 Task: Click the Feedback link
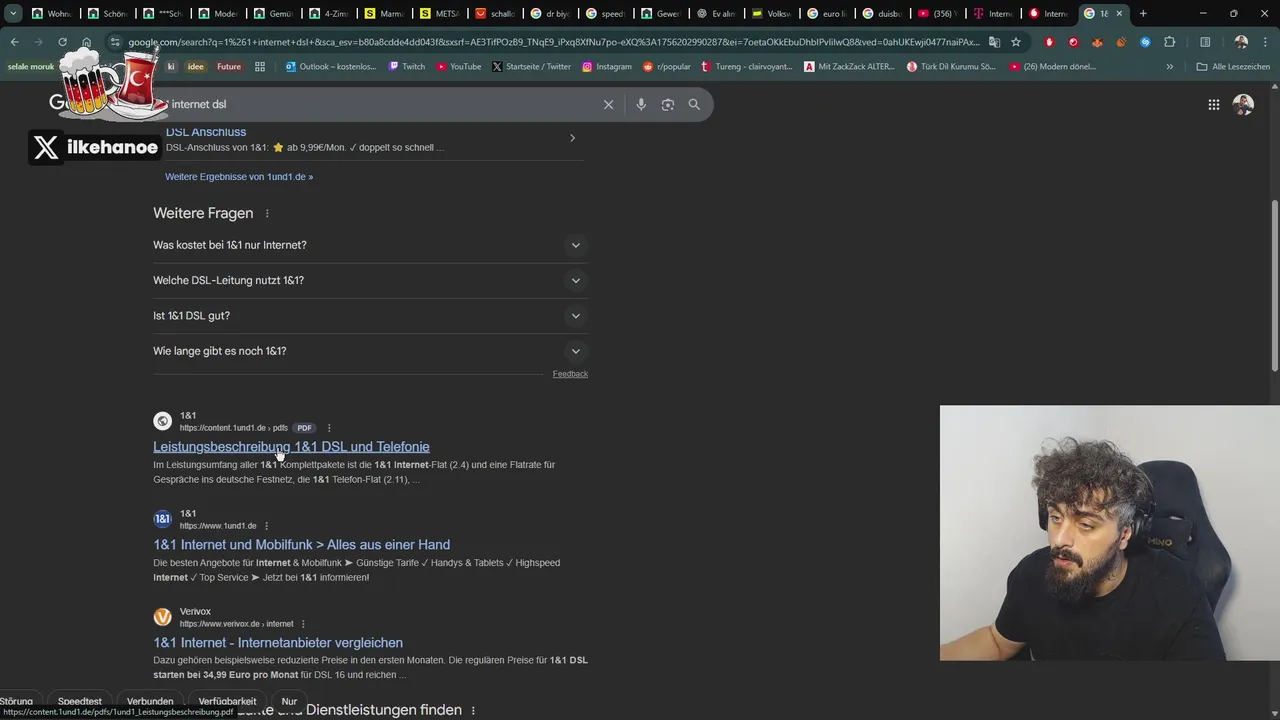(x=570, y=374)
